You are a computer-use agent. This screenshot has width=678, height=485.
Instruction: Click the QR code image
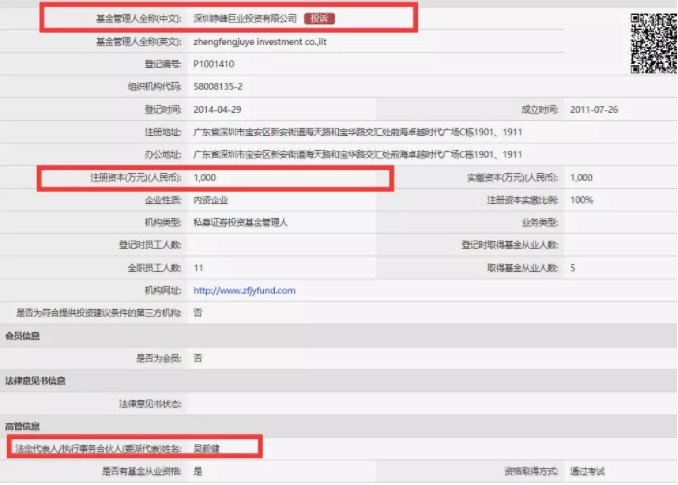pos(652,44)
